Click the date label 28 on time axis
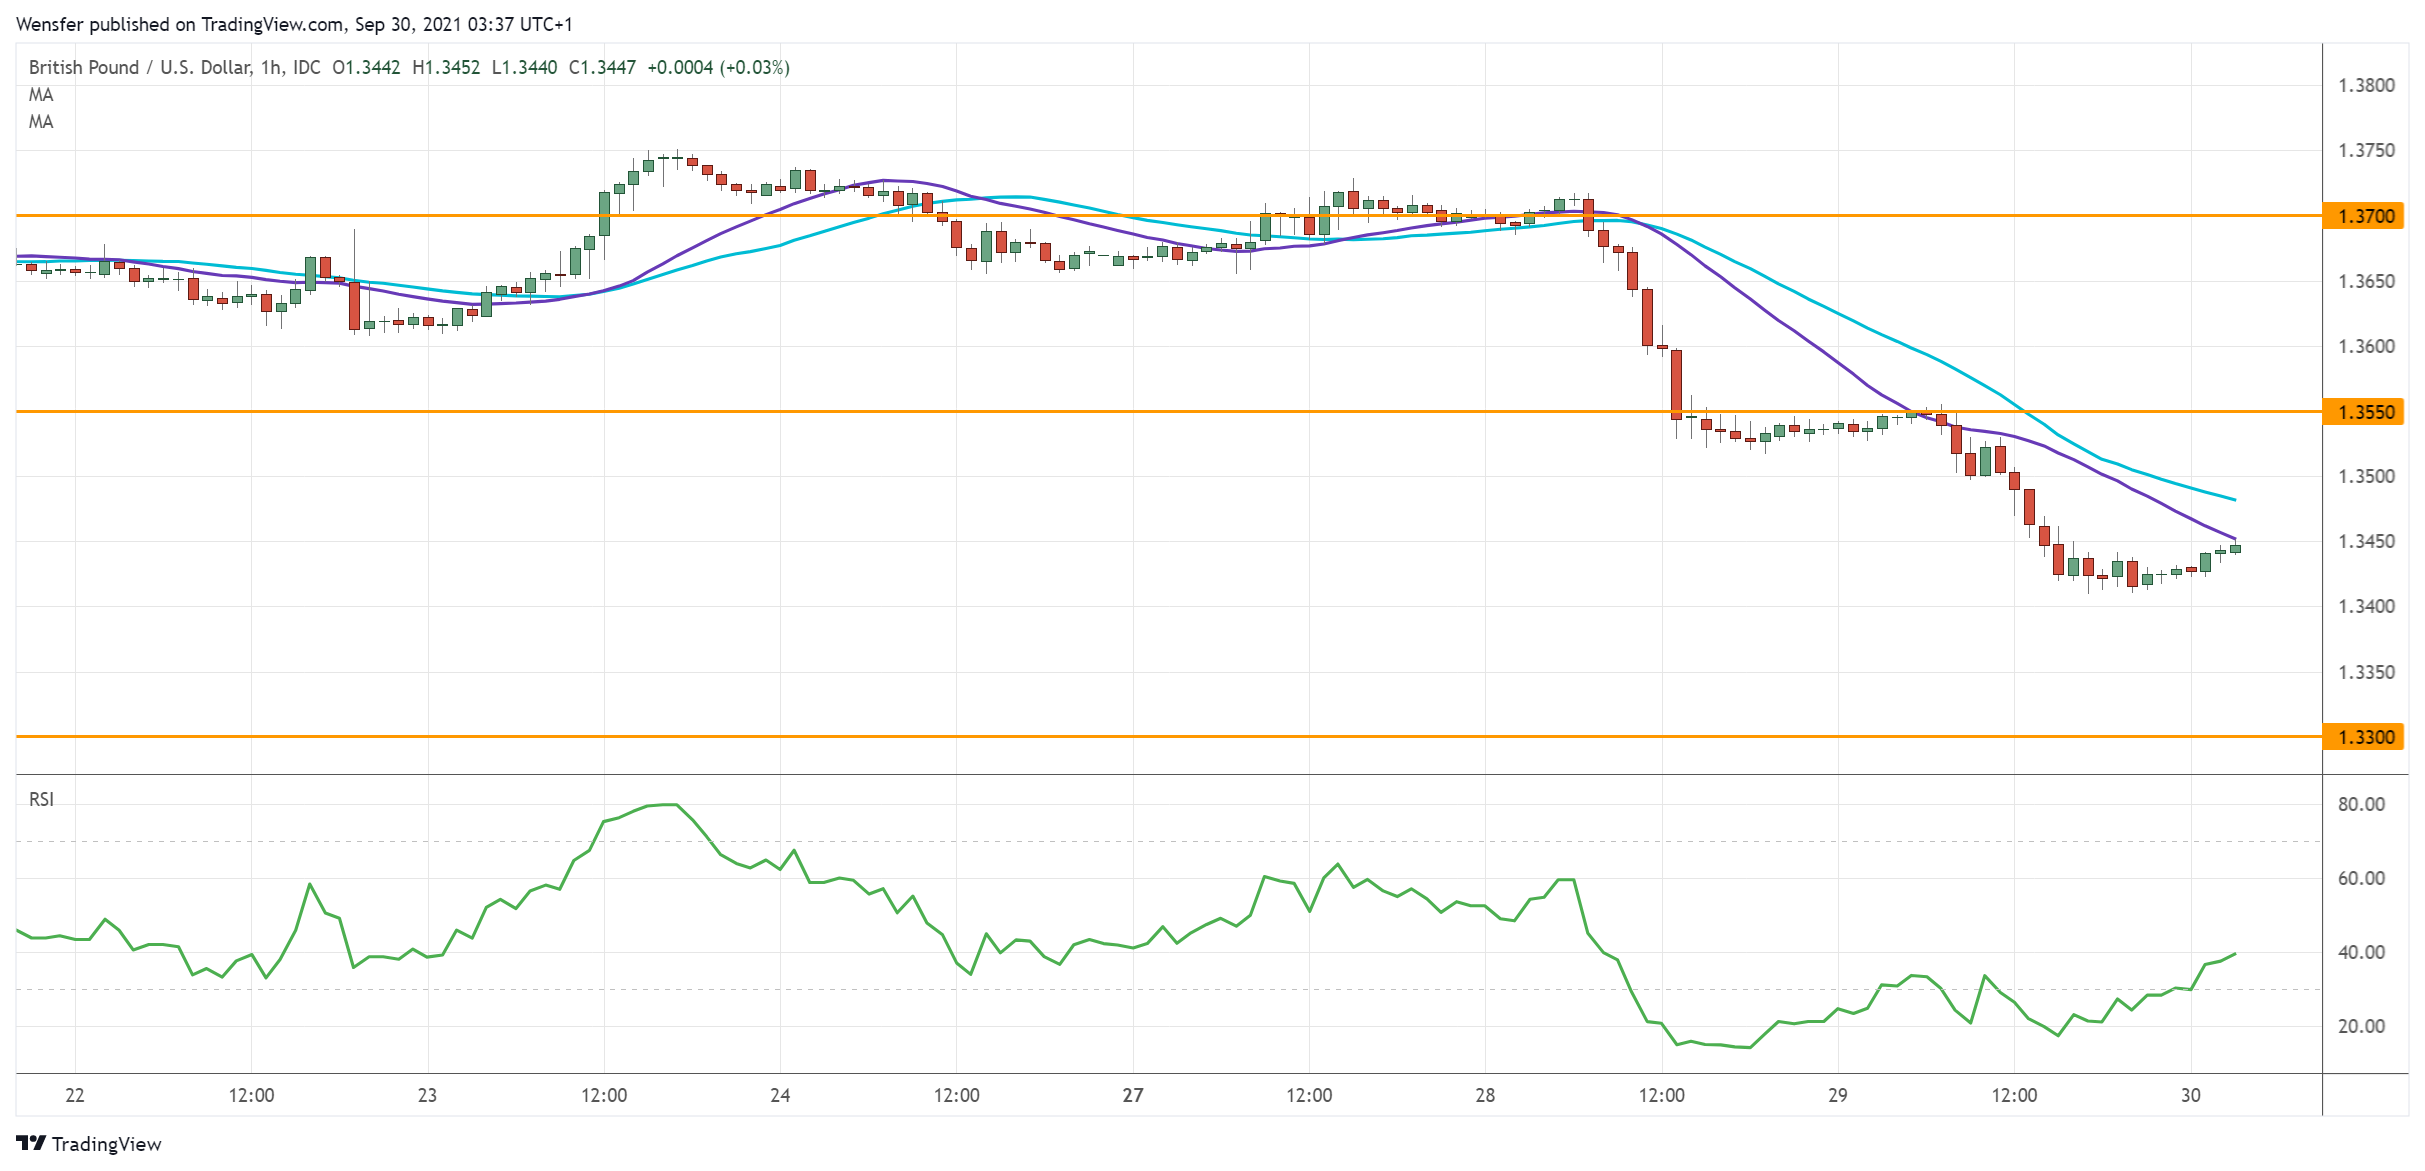The image size is (2425, 1171). [x=1485, y=1095]
